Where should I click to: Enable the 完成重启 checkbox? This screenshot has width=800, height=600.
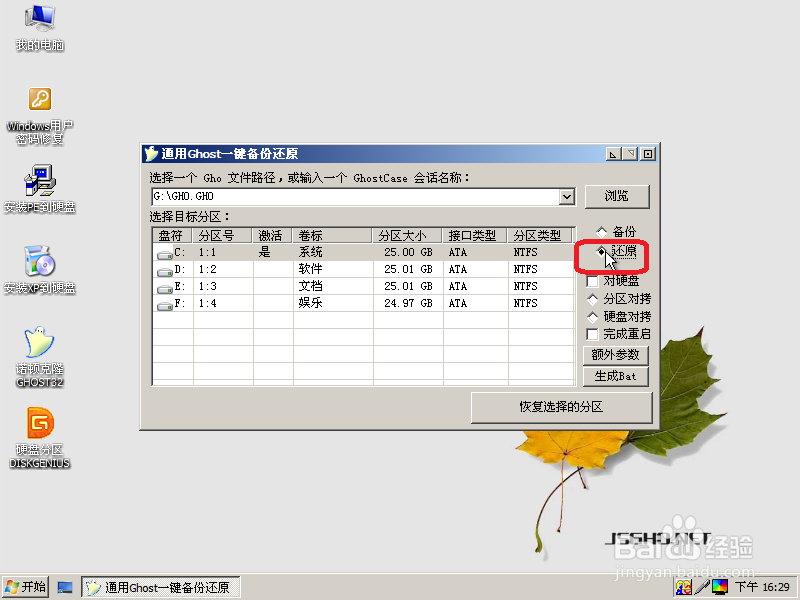(619, 334)
